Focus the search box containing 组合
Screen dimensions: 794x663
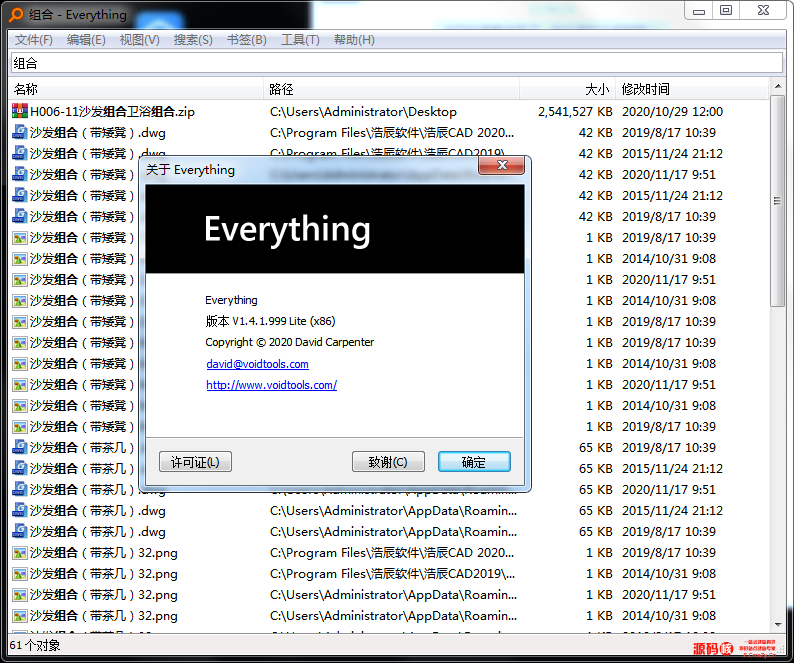point(397,63)
